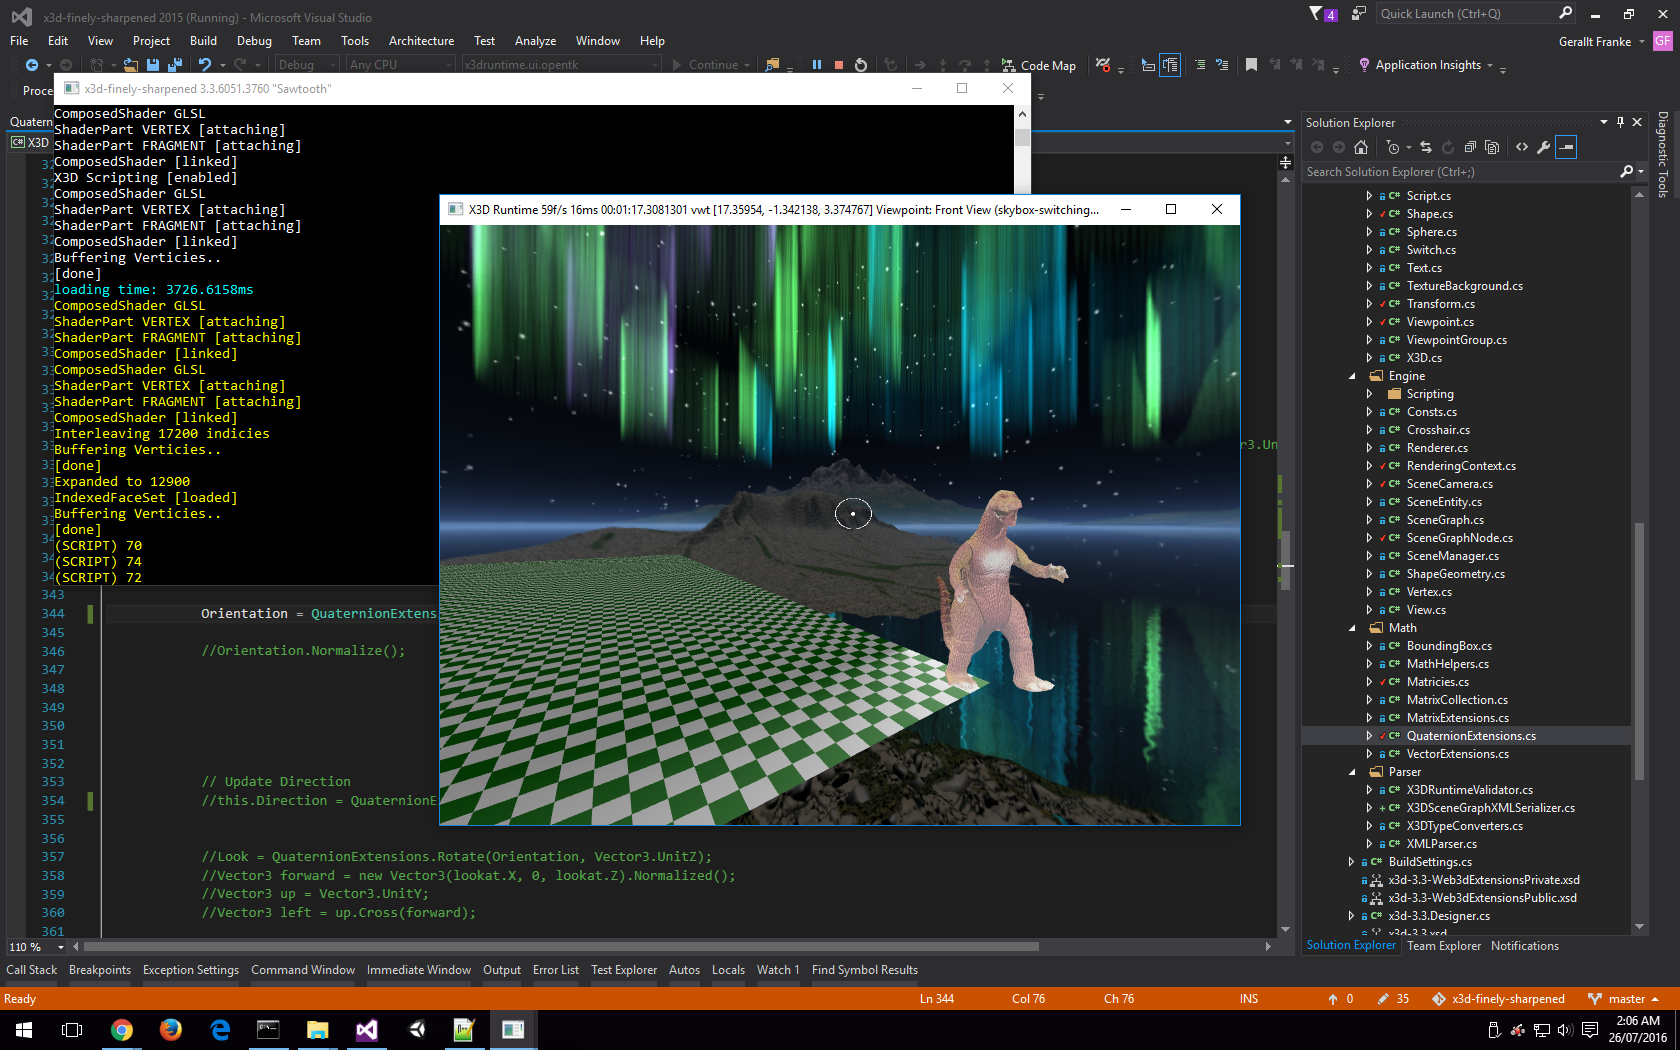The image size is (1680, 1050).
Task: Toggle the bookmark icon in the toolbar
Action: click(1251, 65)
